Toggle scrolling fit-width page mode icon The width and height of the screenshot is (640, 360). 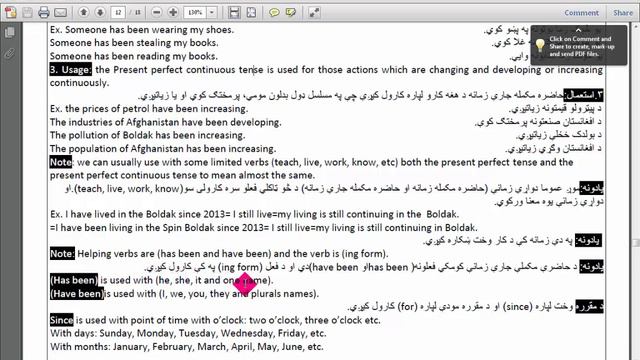pos(234,13)
